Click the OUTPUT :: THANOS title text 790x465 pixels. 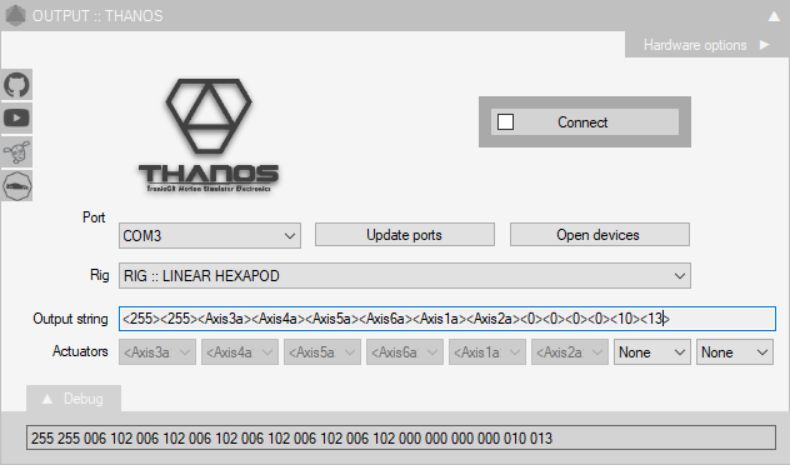tap(98, 16)
